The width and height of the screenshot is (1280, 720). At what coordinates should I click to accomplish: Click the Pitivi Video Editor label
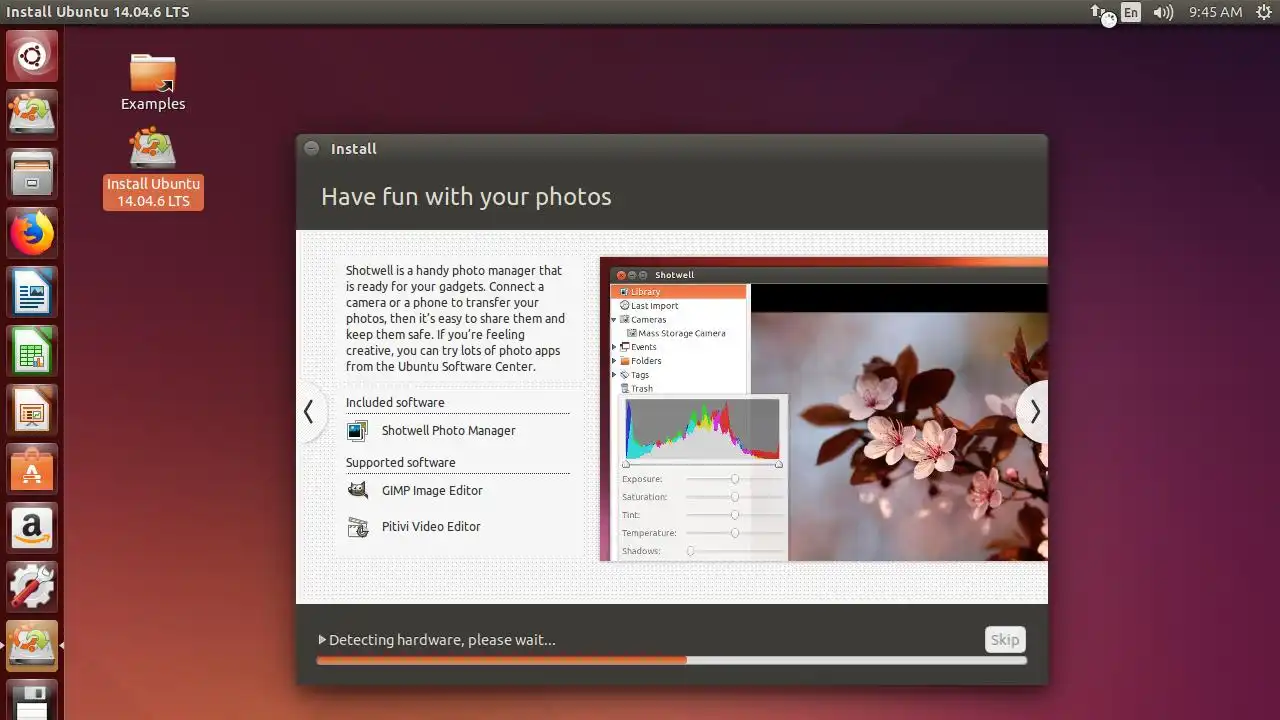[431, 527]
